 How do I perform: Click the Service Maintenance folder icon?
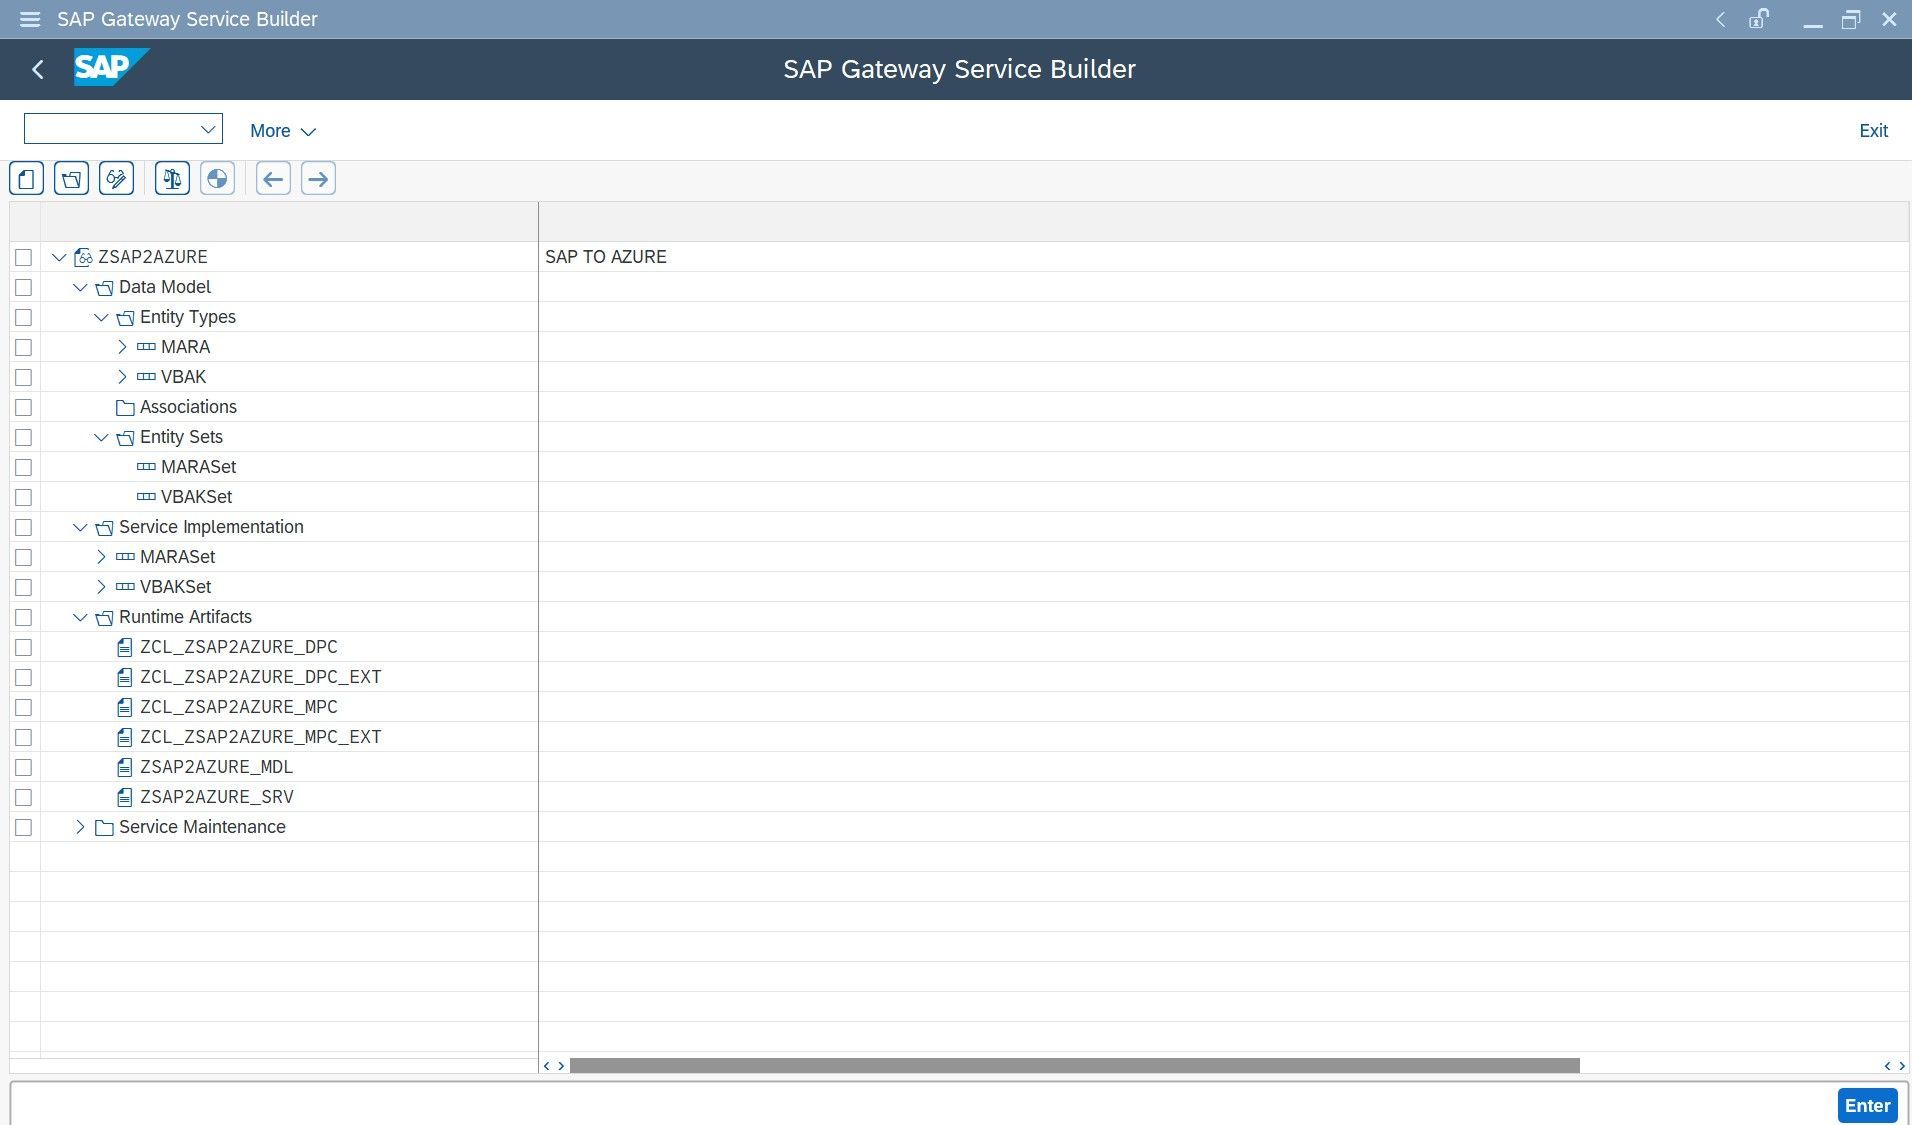pyautogui.click(x=104, y=828)
